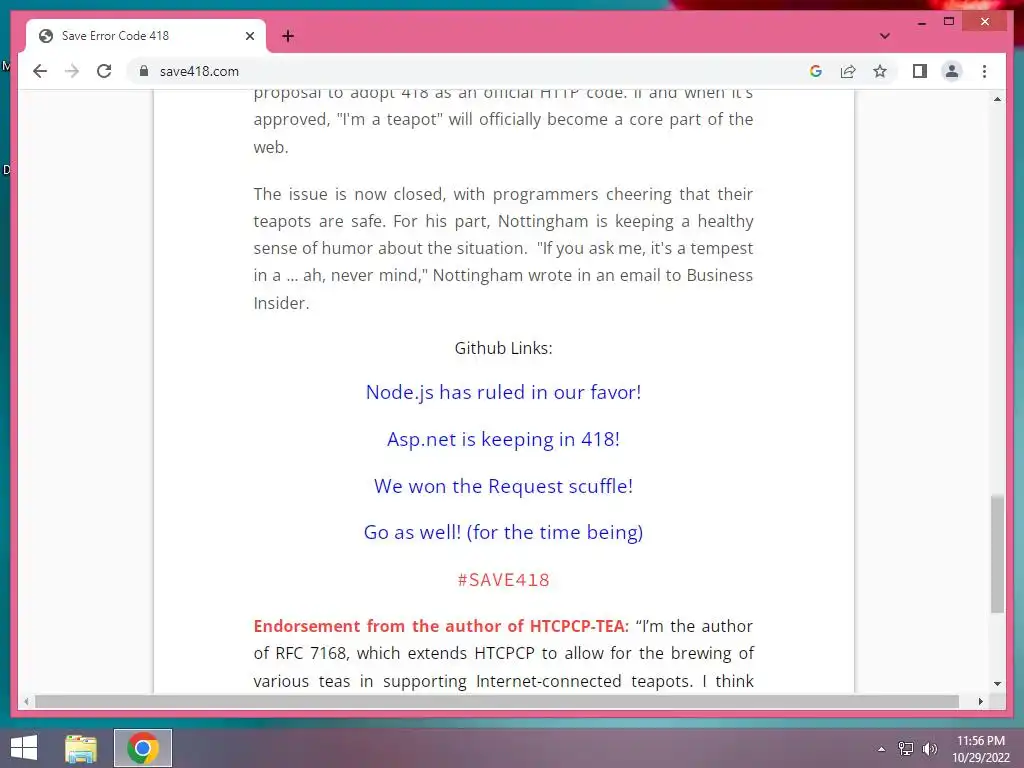1024x768 pixels.
Task: Select the Save Error Code 418 tab
Action: pyautogui.click(x=146, y=36)
